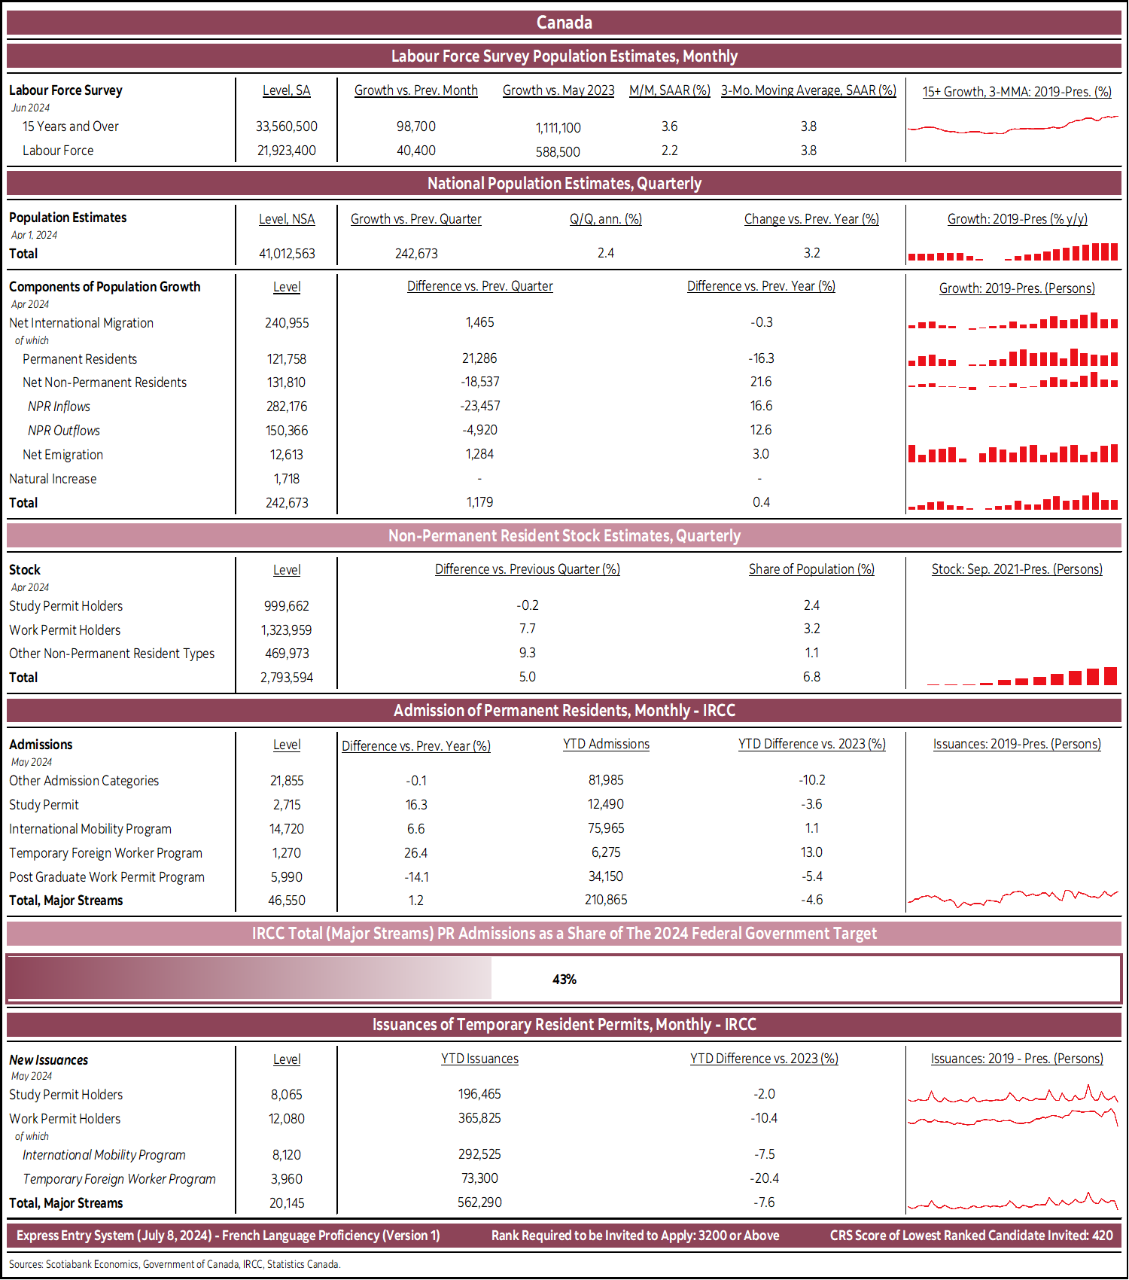This screenshot has width=1129, height=1280.
Task: Select the population growth y/y bar chart
Action: pyautogui.click(x=1013, y=252)
